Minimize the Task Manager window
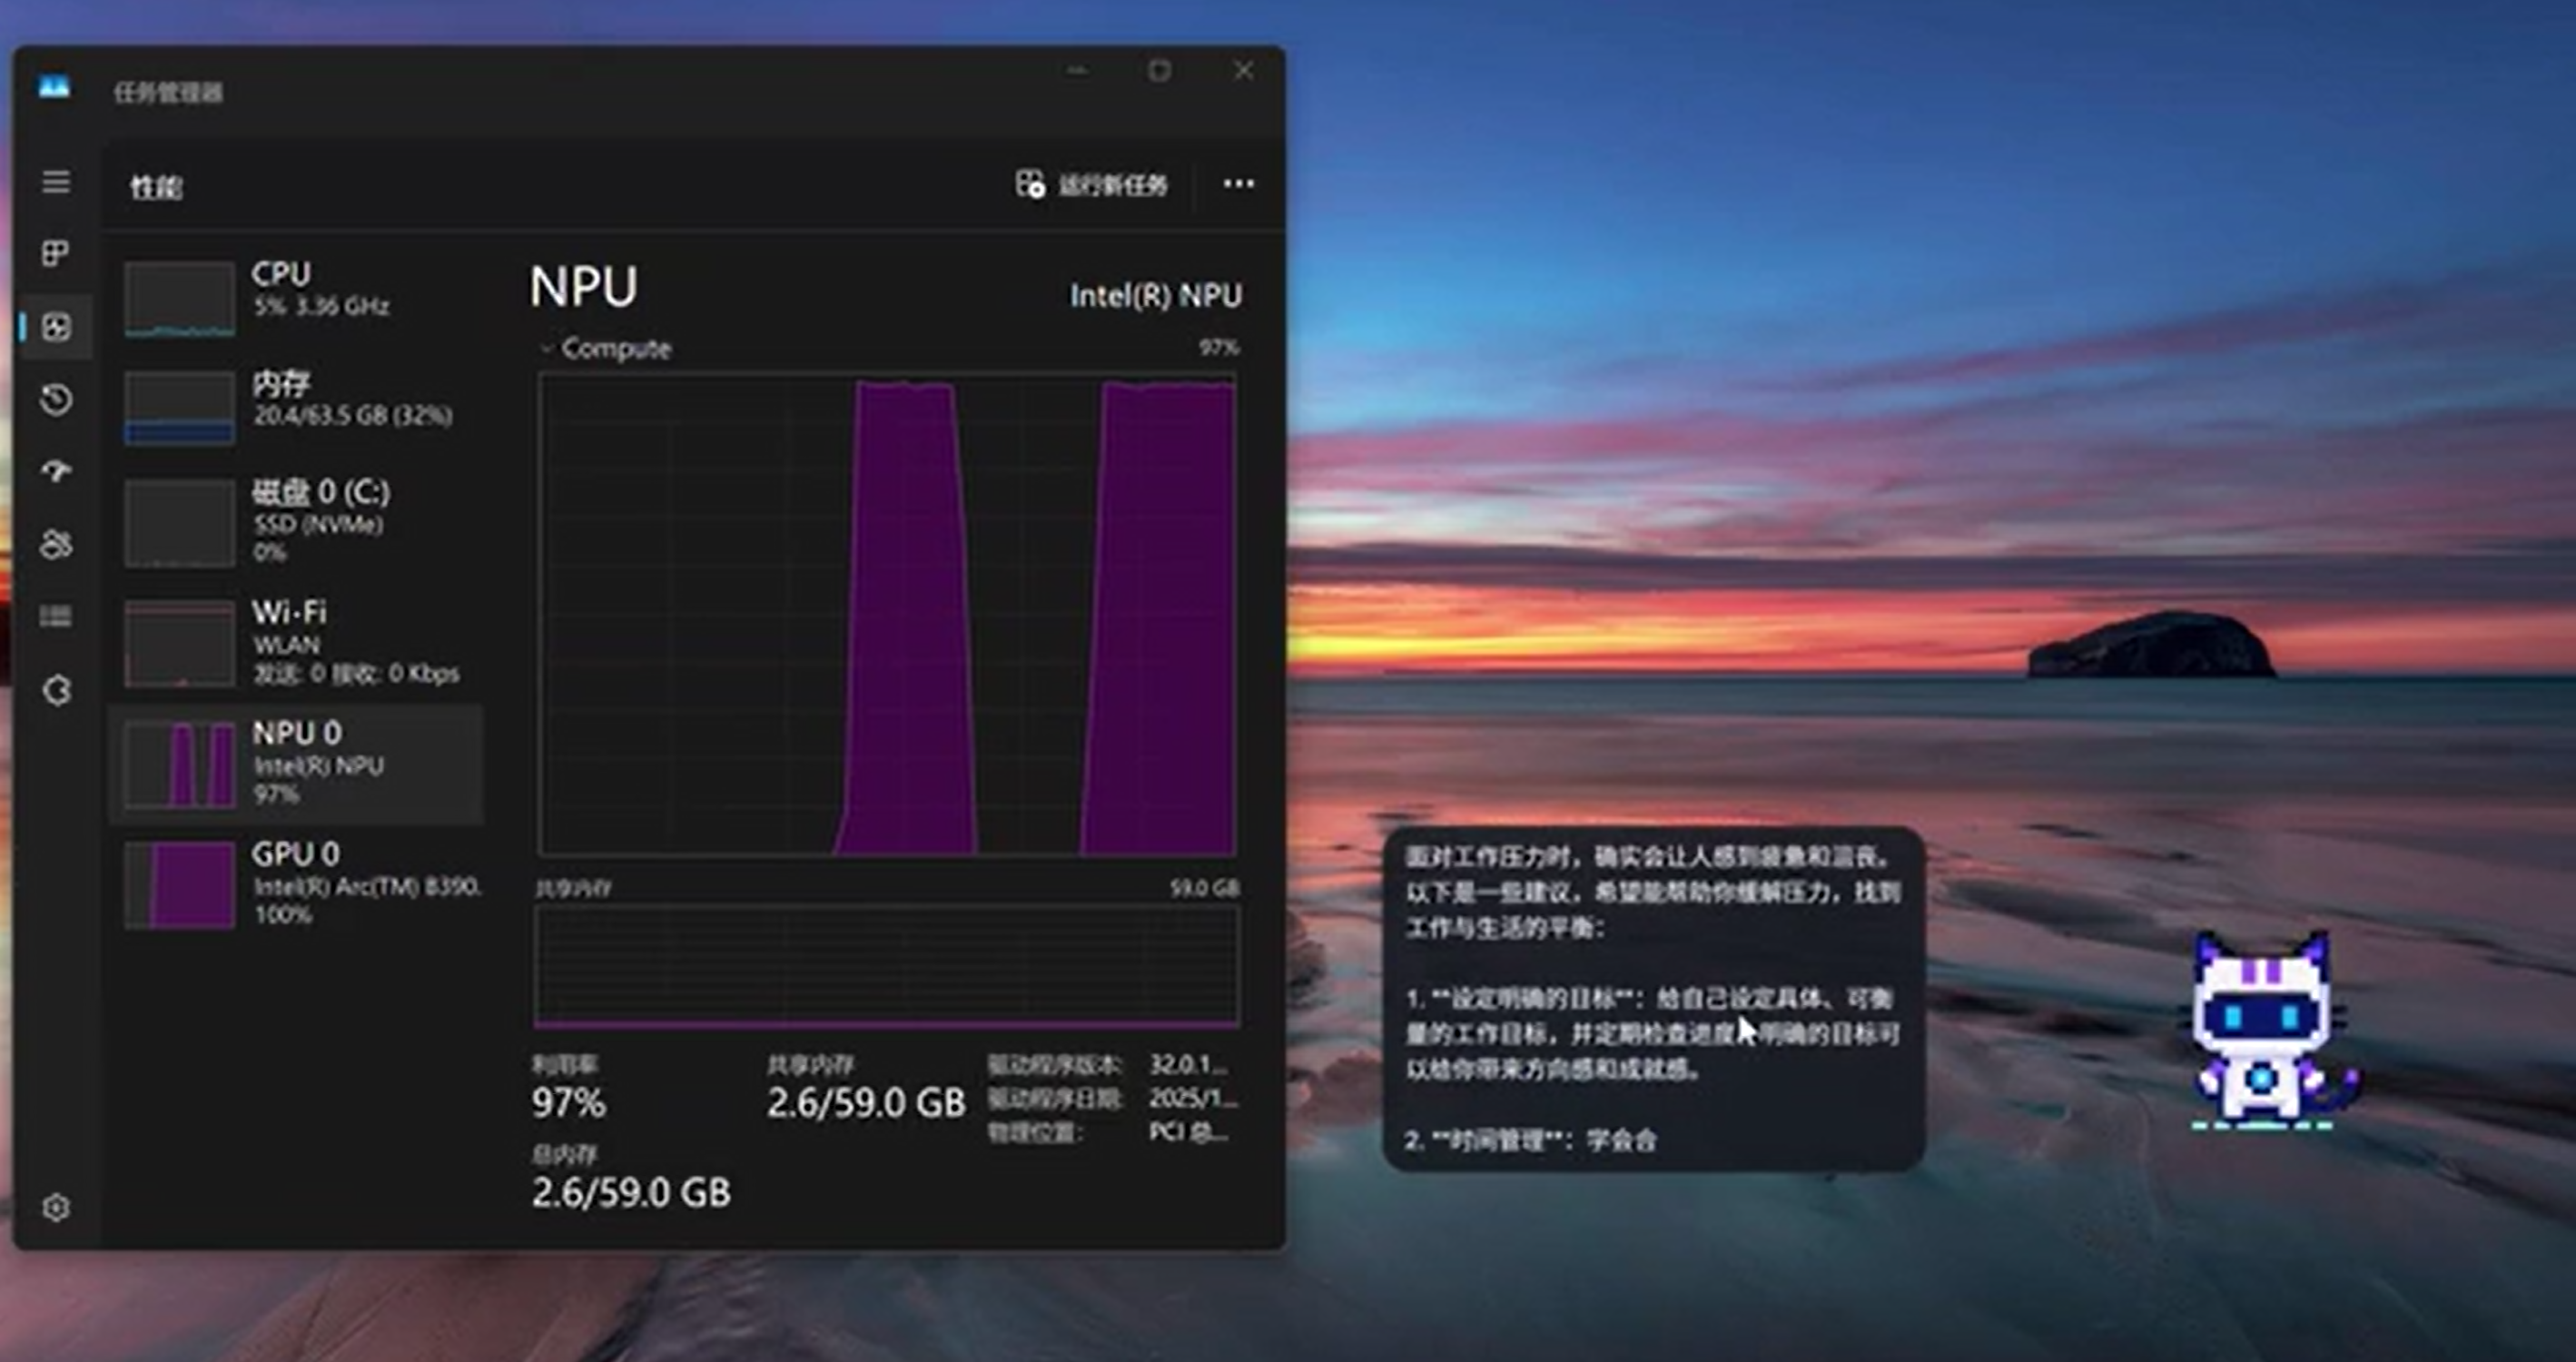 point(1077,71)
